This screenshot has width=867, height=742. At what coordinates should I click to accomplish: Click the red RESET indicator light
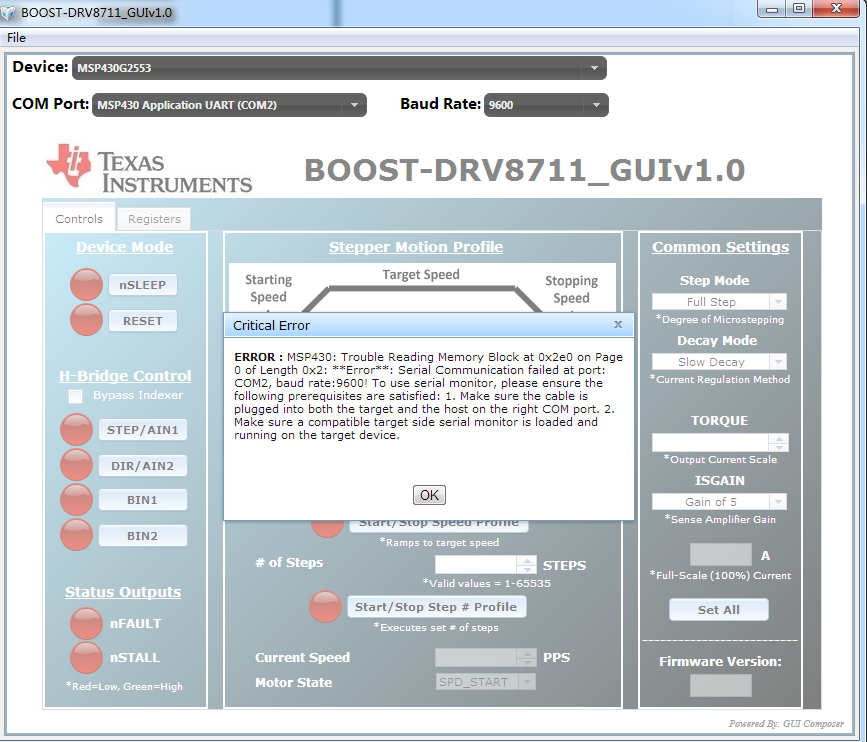[x=86, y=320]
